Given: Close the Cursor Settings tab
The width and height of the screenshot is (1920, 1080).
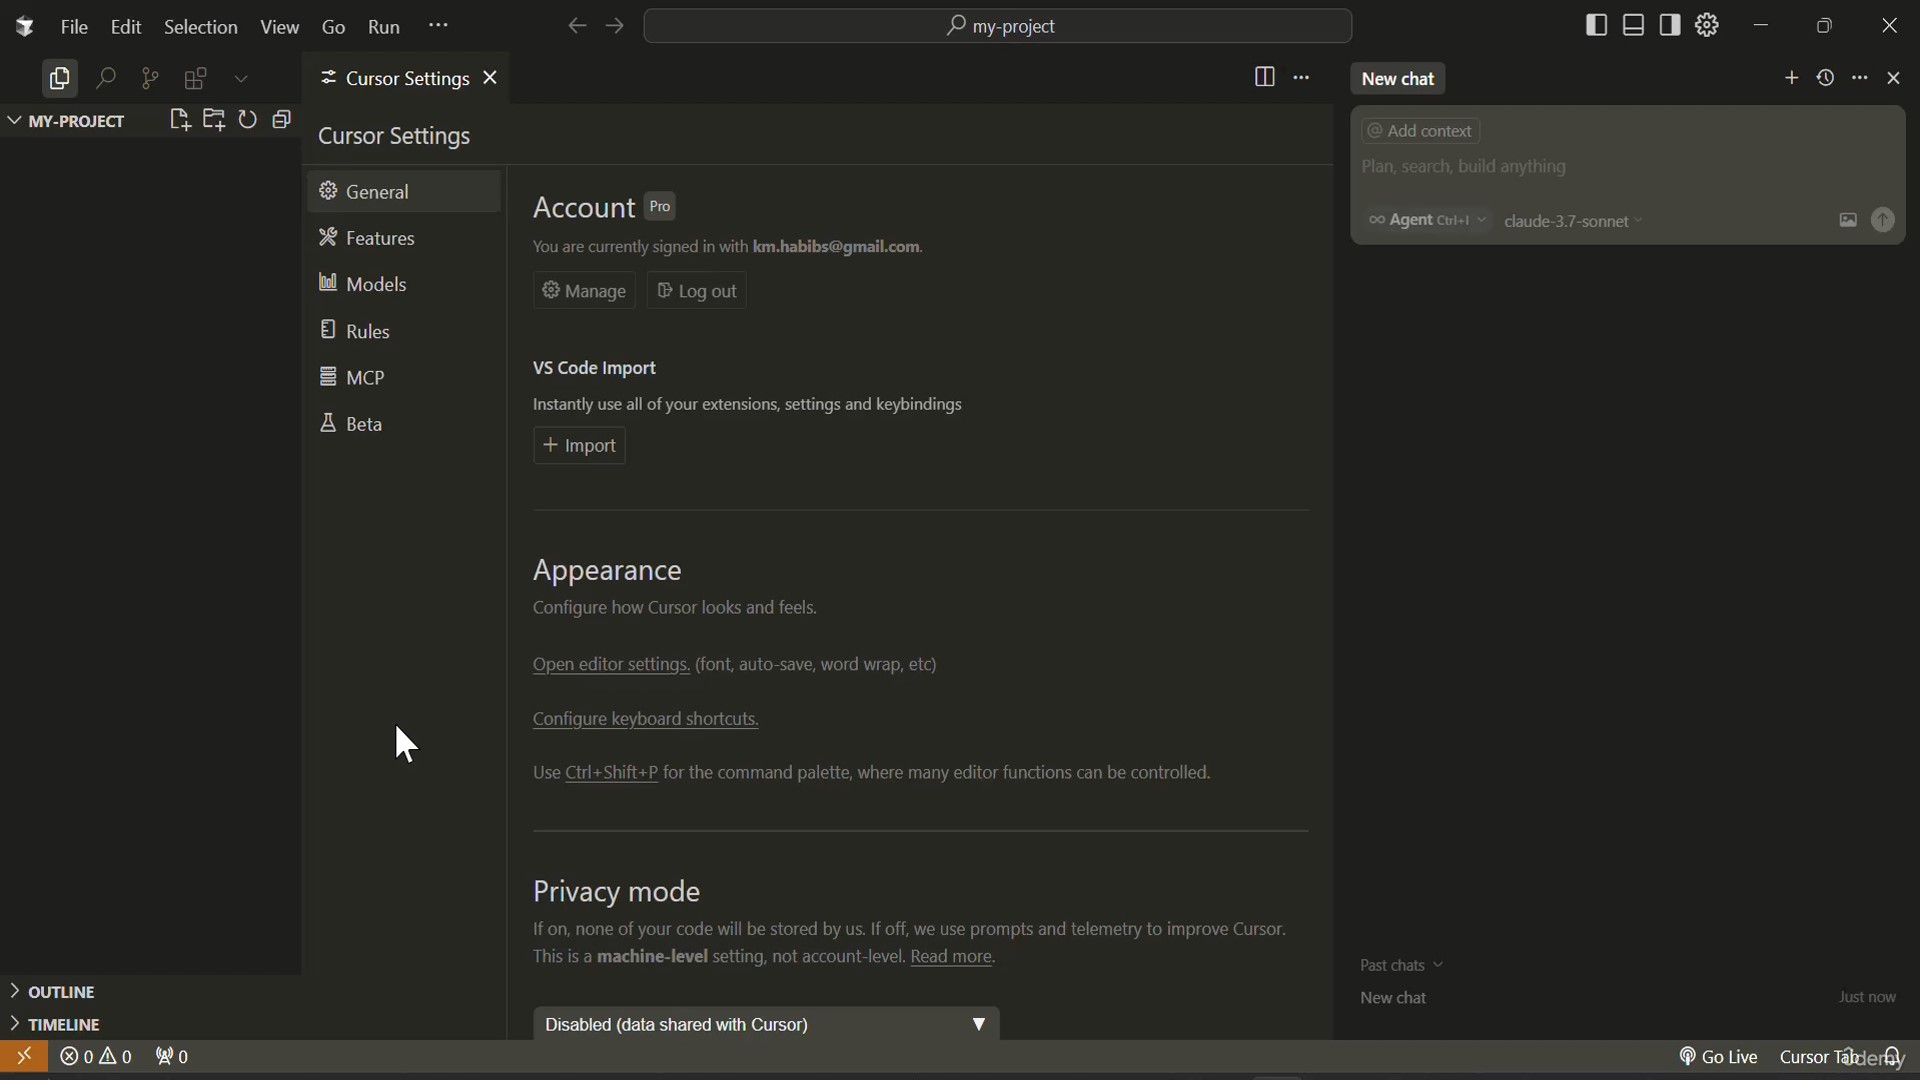Looking at the screenshot, I should click(490, 78).
